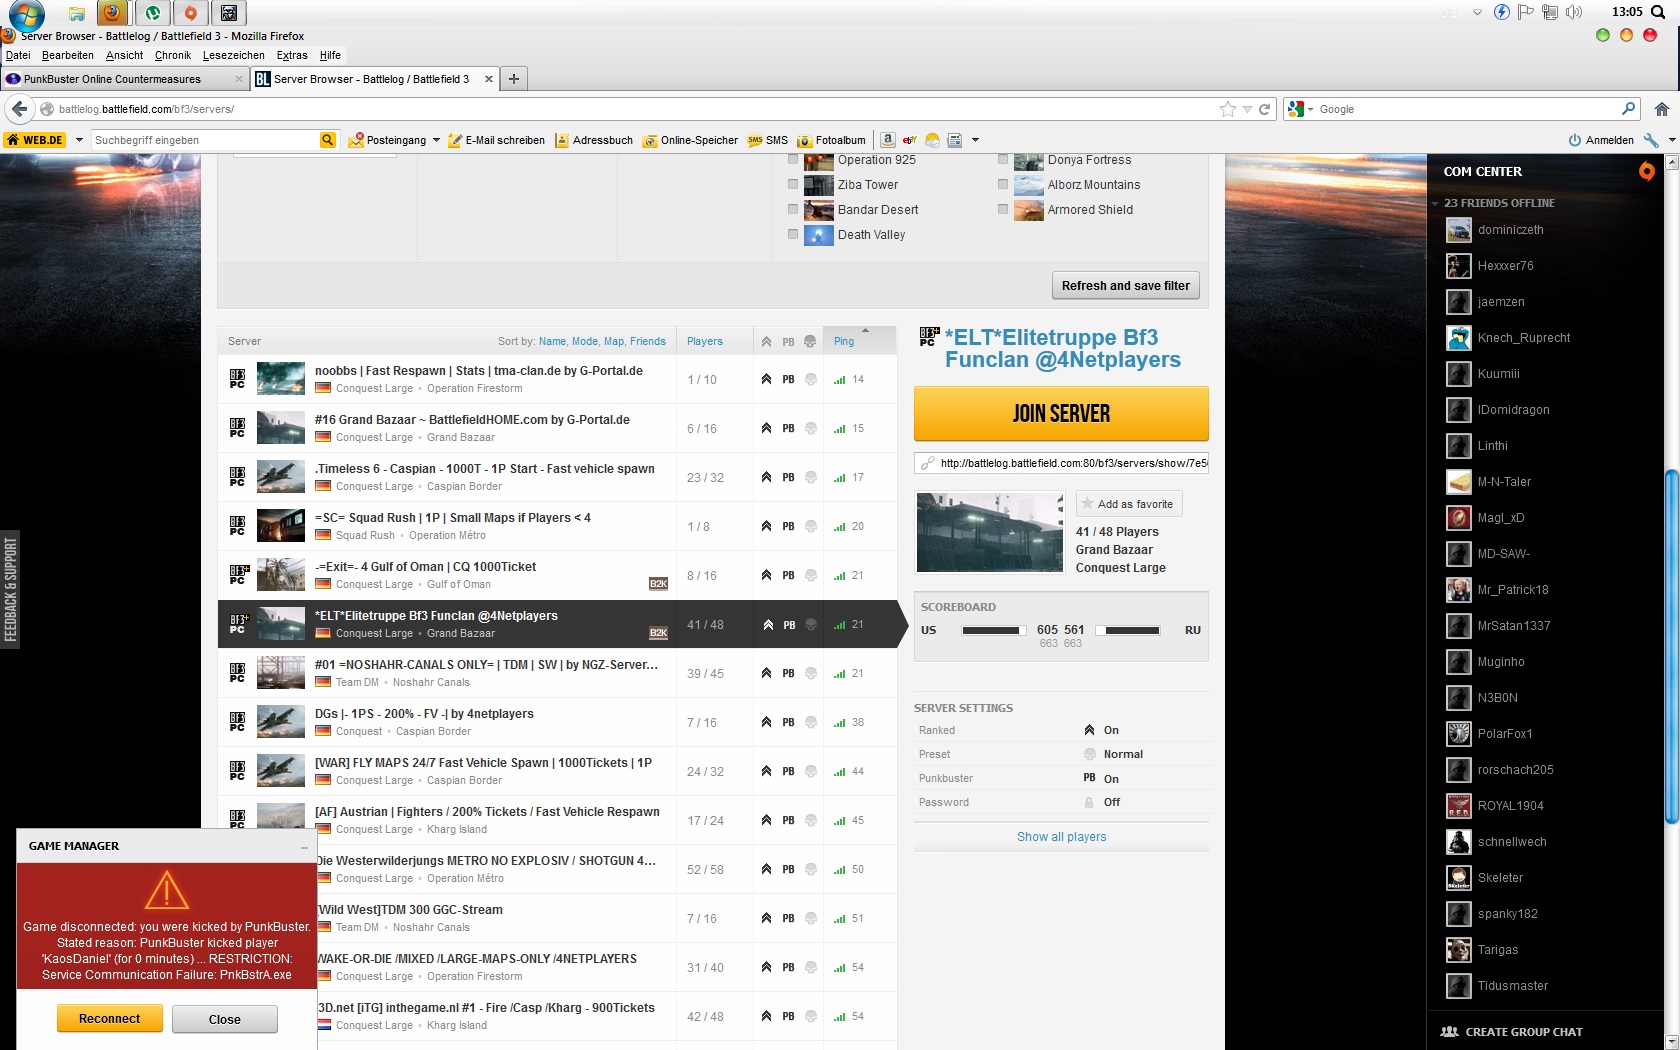
Task: Expand the Posteingang dropdown arrow
Action: click(x=436, y=140)
